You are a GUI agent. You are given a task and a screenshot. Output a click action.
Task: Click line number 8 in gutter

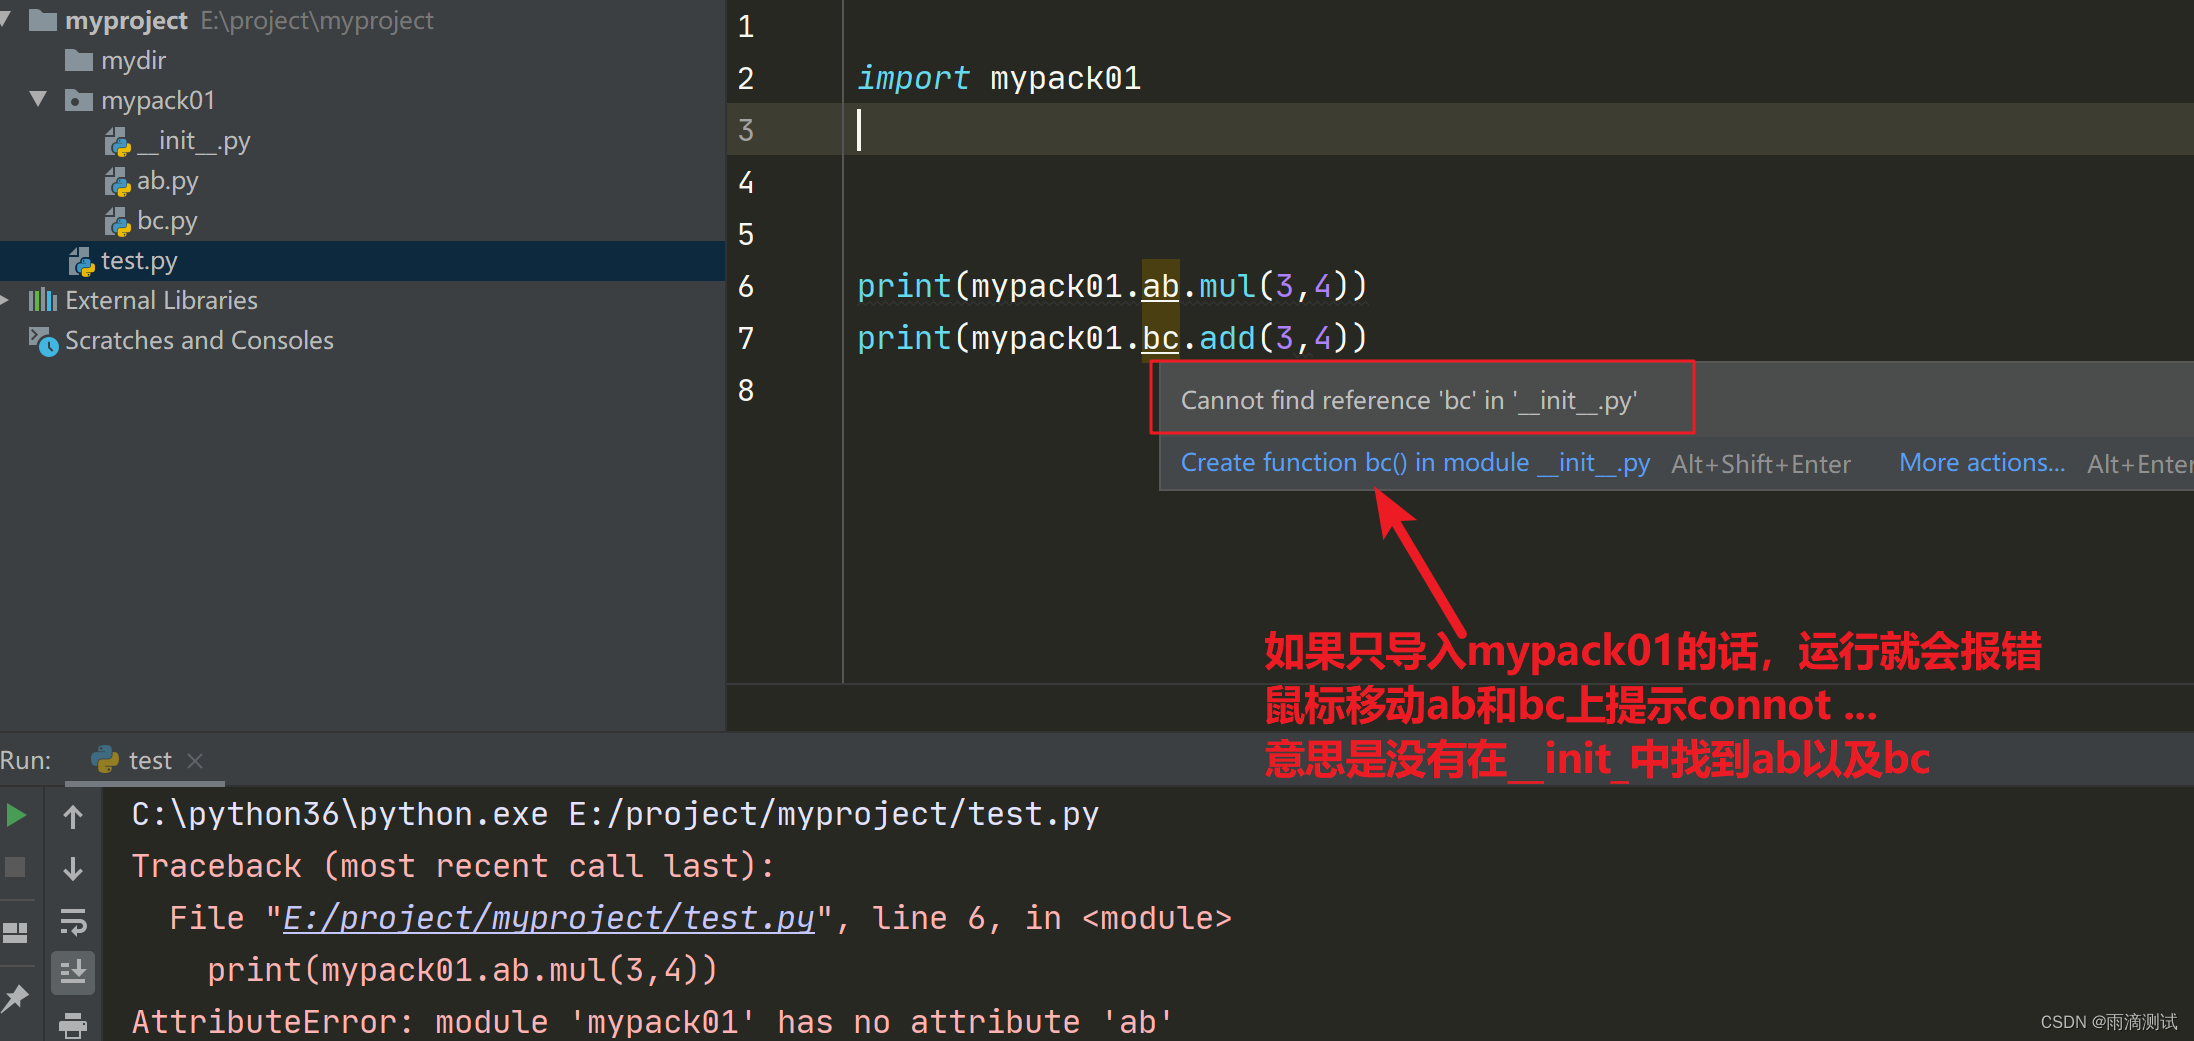click(746, 391)
